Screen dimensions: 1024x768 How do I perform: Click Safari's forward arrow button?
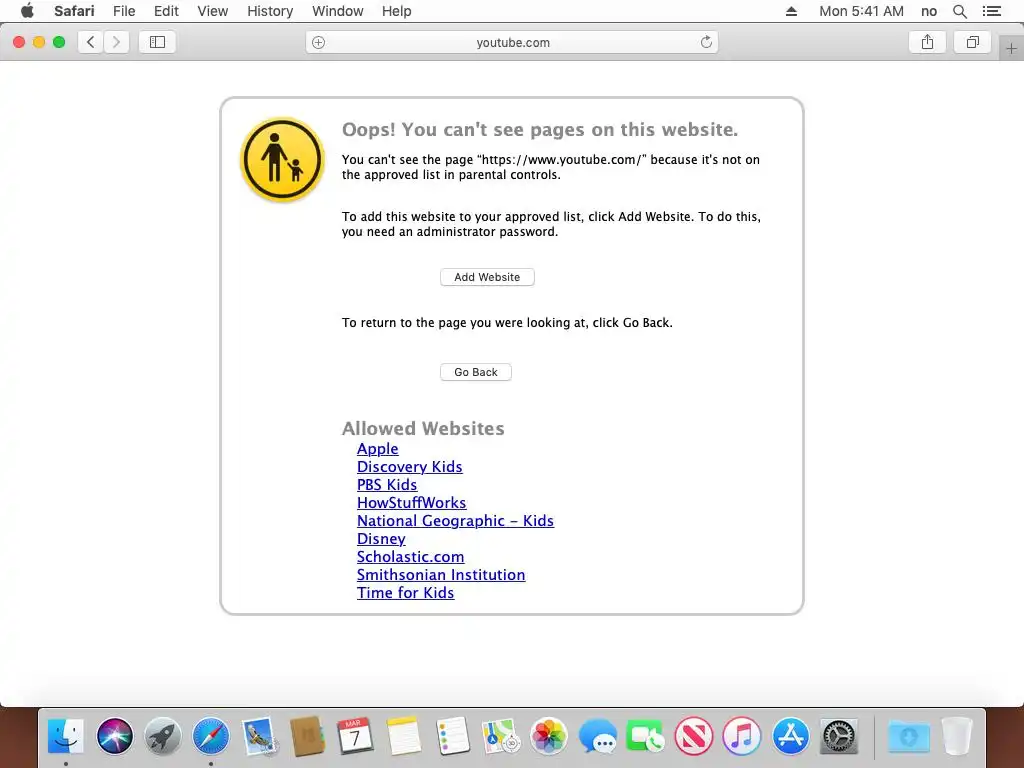tap(116, 42)
